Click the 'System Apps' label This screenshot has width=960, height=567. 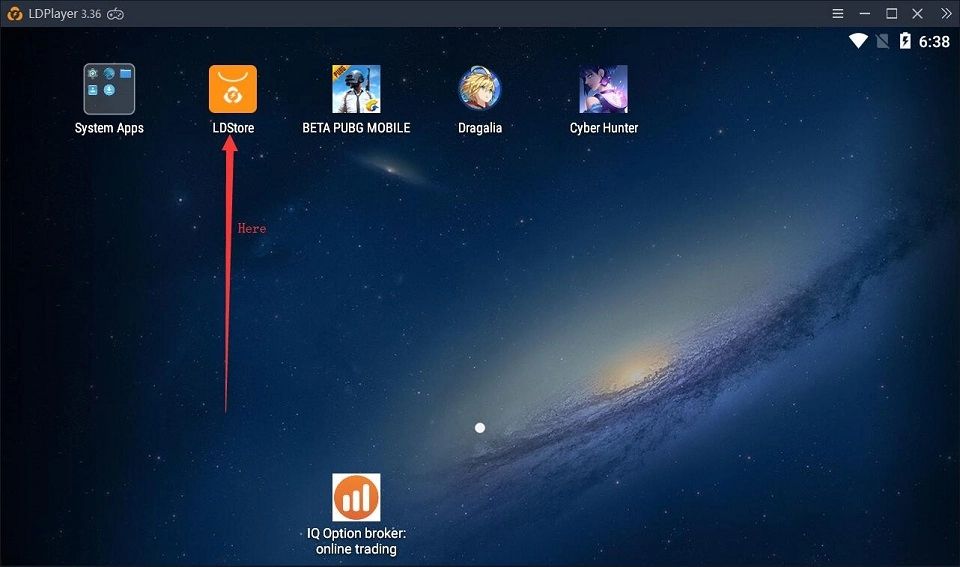click(109, 128)
